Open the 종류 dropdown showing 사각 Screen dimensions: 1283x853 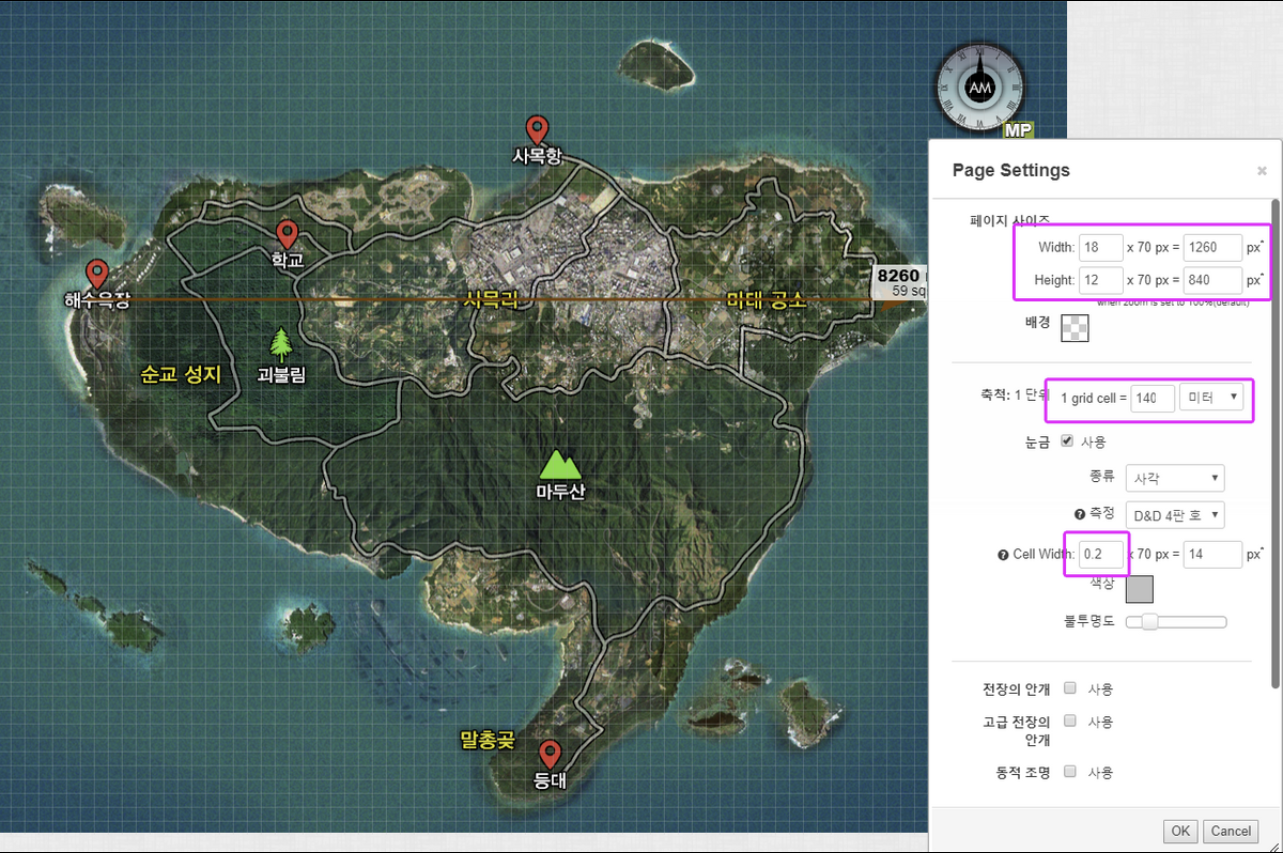[x=1175, y=478]
